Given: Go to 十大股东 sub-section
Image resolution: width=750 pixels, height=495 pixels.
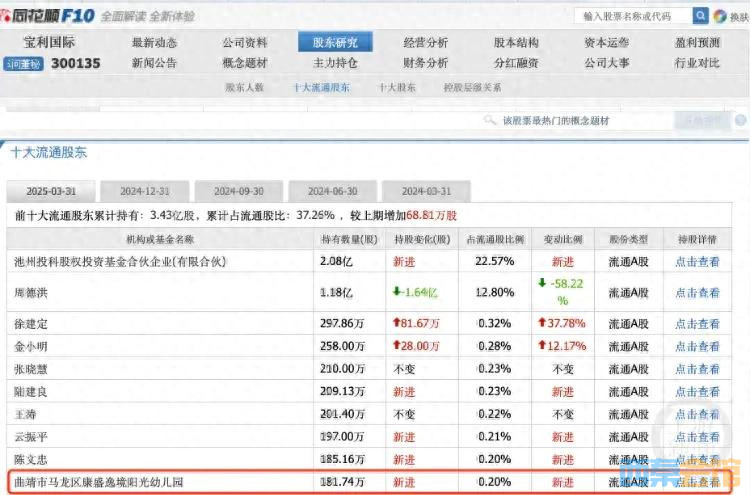Looking at the screenshot, I should click(397, 88).
